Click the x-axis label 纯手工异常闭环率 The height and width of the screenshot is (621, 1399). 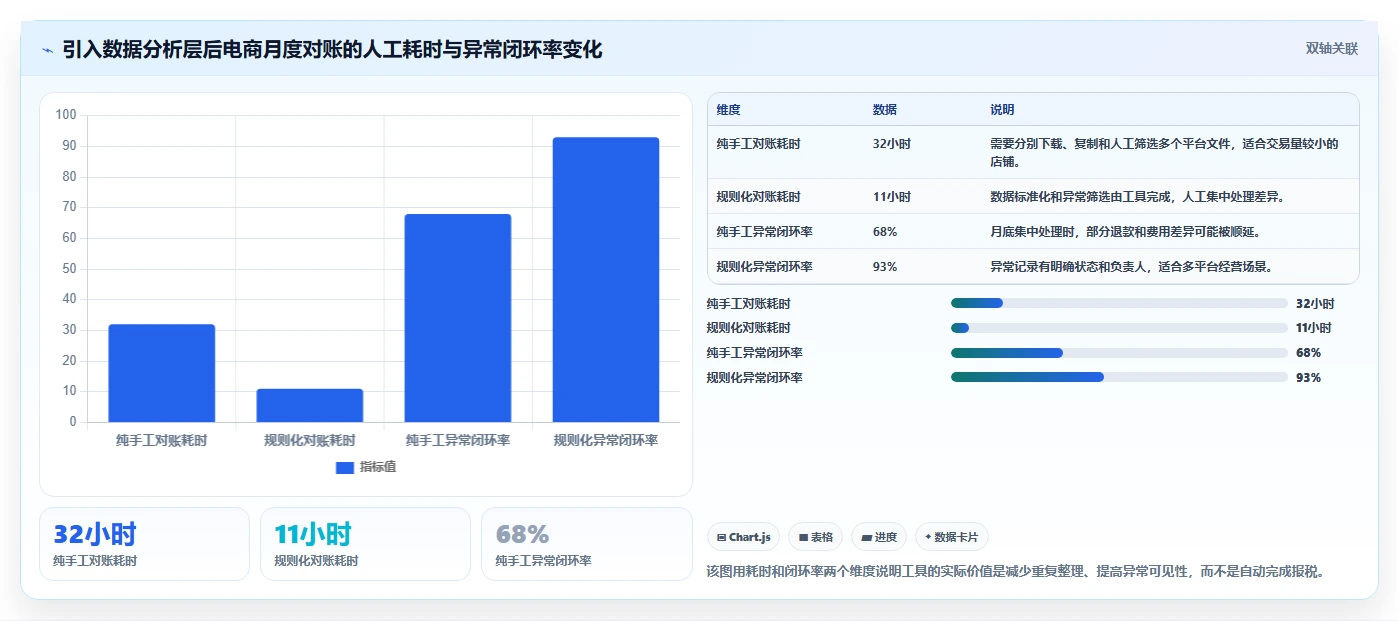click(458, 440)
